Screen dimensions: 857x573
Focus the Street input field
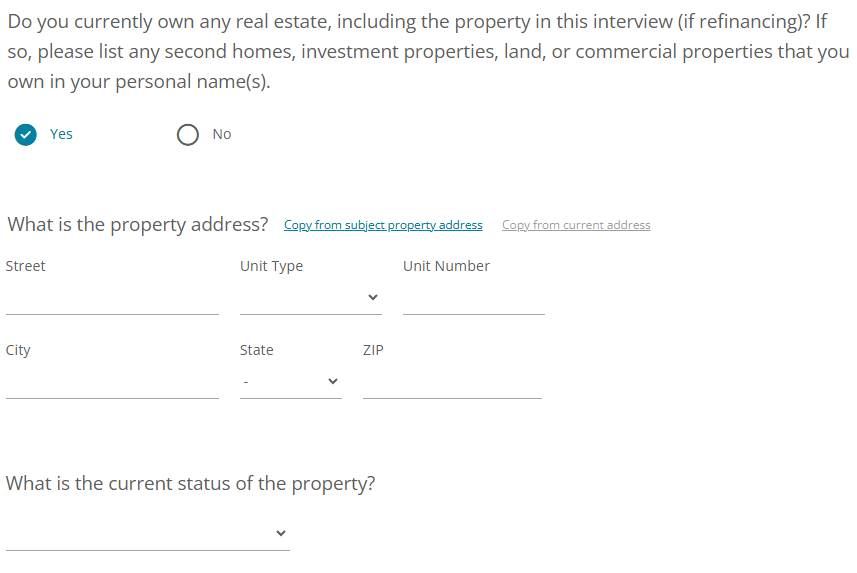[112, 299]
